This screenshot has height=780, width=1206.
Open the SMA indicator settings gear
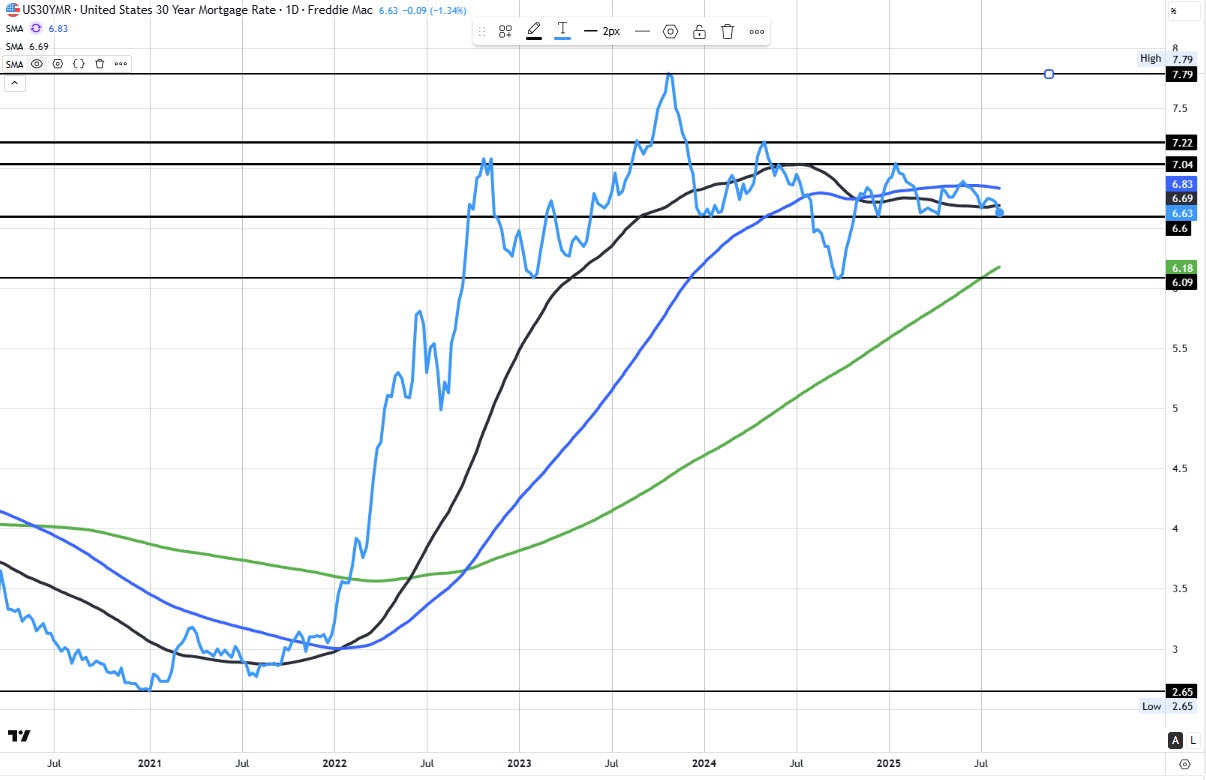[58, 63]
